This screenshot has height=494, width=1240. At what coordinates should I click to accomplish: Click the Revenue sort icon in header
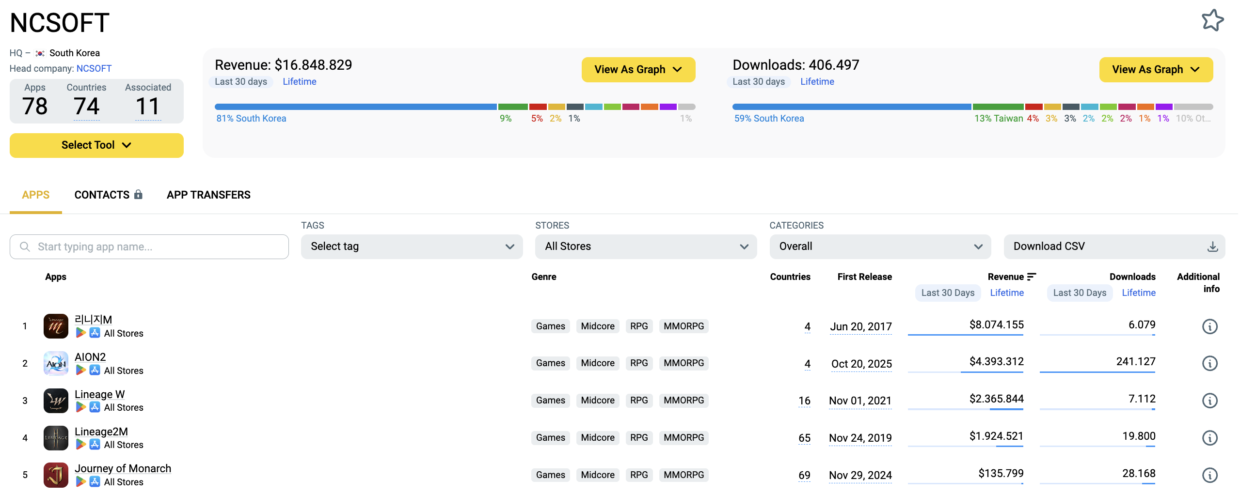[x=1032, y=277]
